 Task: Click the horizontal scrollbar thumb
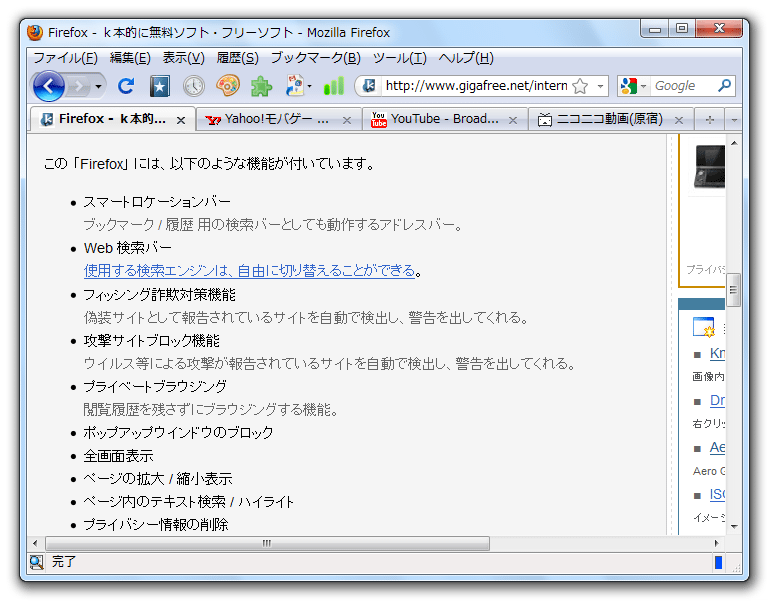(x=267, y=543)
